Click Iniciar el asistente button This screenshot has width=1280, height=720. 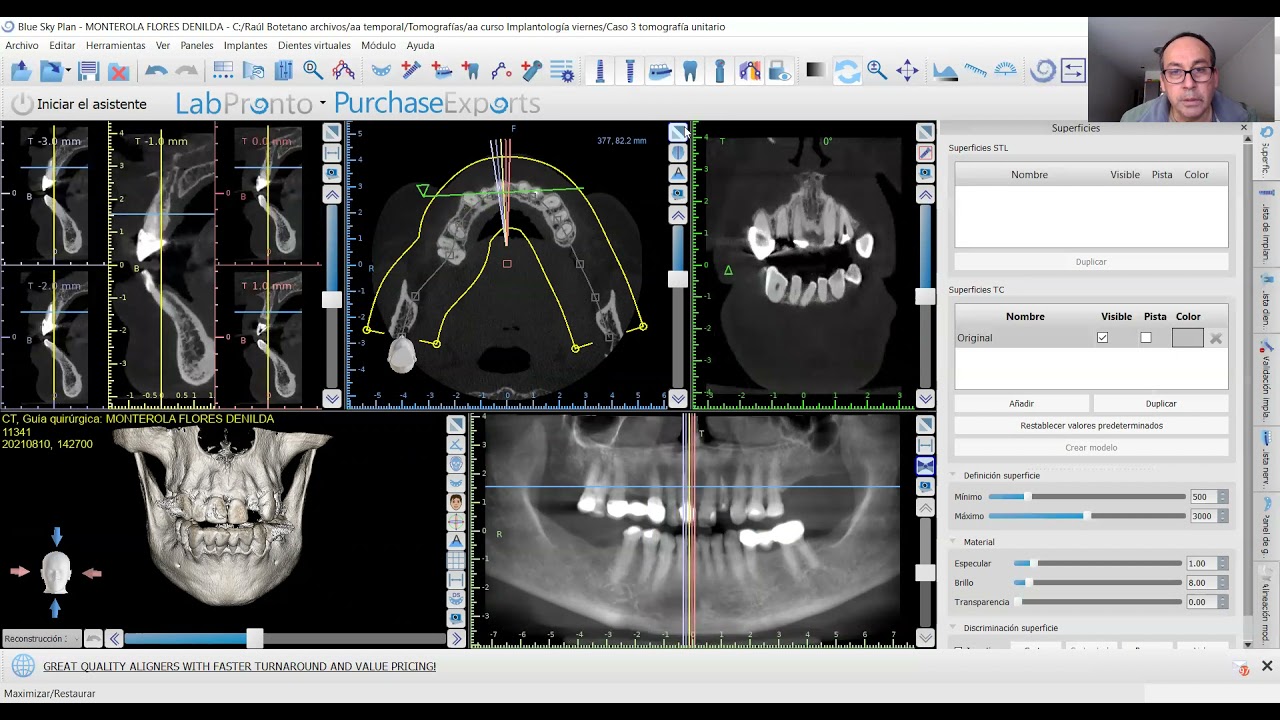point(79,104)
